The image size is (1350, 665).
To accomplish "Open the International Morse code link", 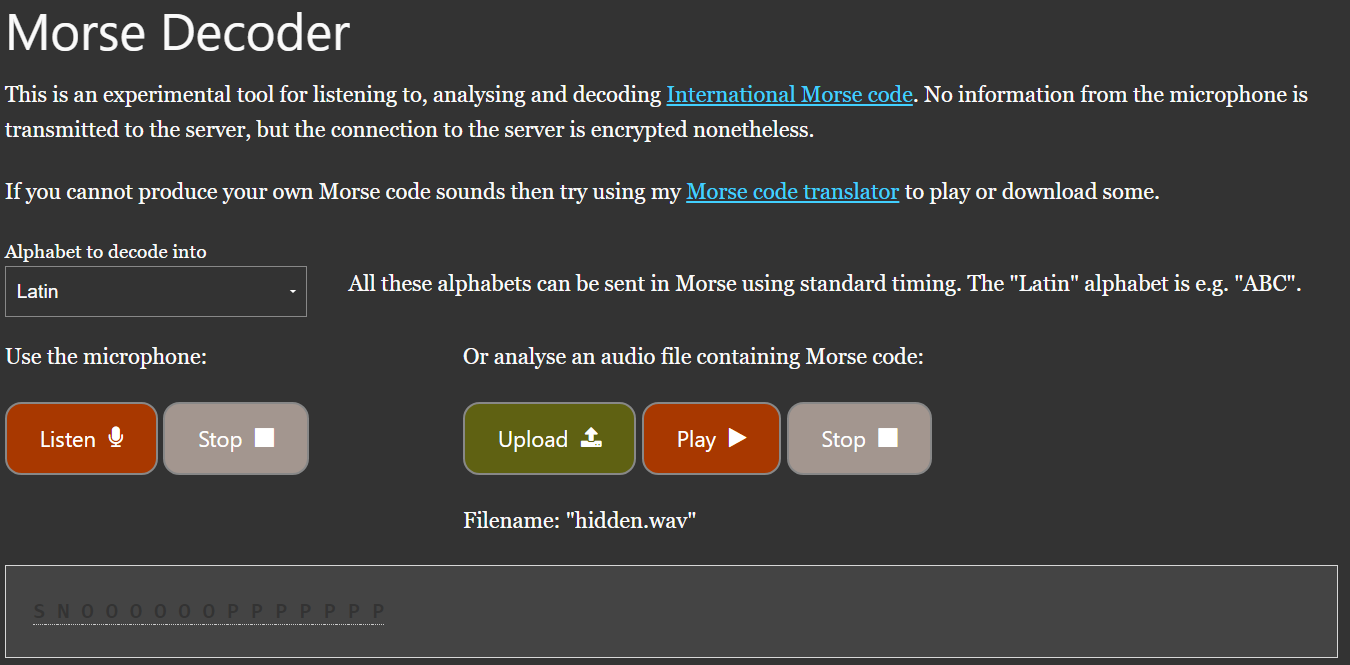I will (x=789, y=95).
